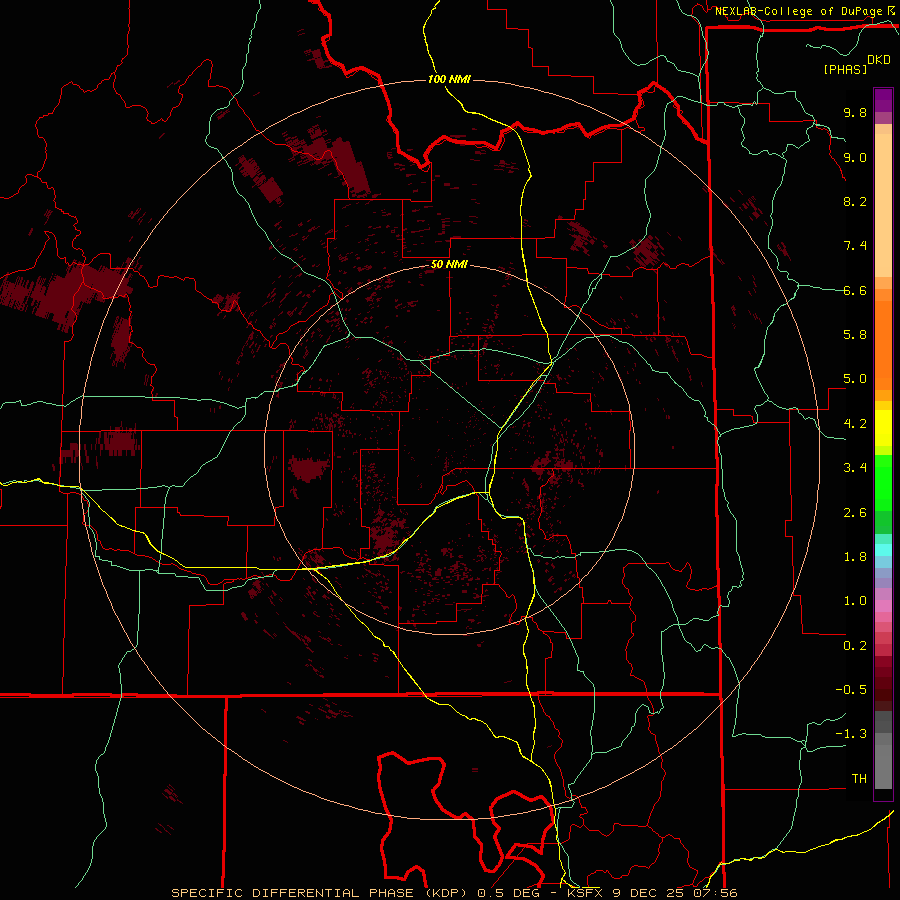Click the '[PHAS]' units label
This screenshot has width=900, height=900.
pyautogui.click(x=845, y=70)
